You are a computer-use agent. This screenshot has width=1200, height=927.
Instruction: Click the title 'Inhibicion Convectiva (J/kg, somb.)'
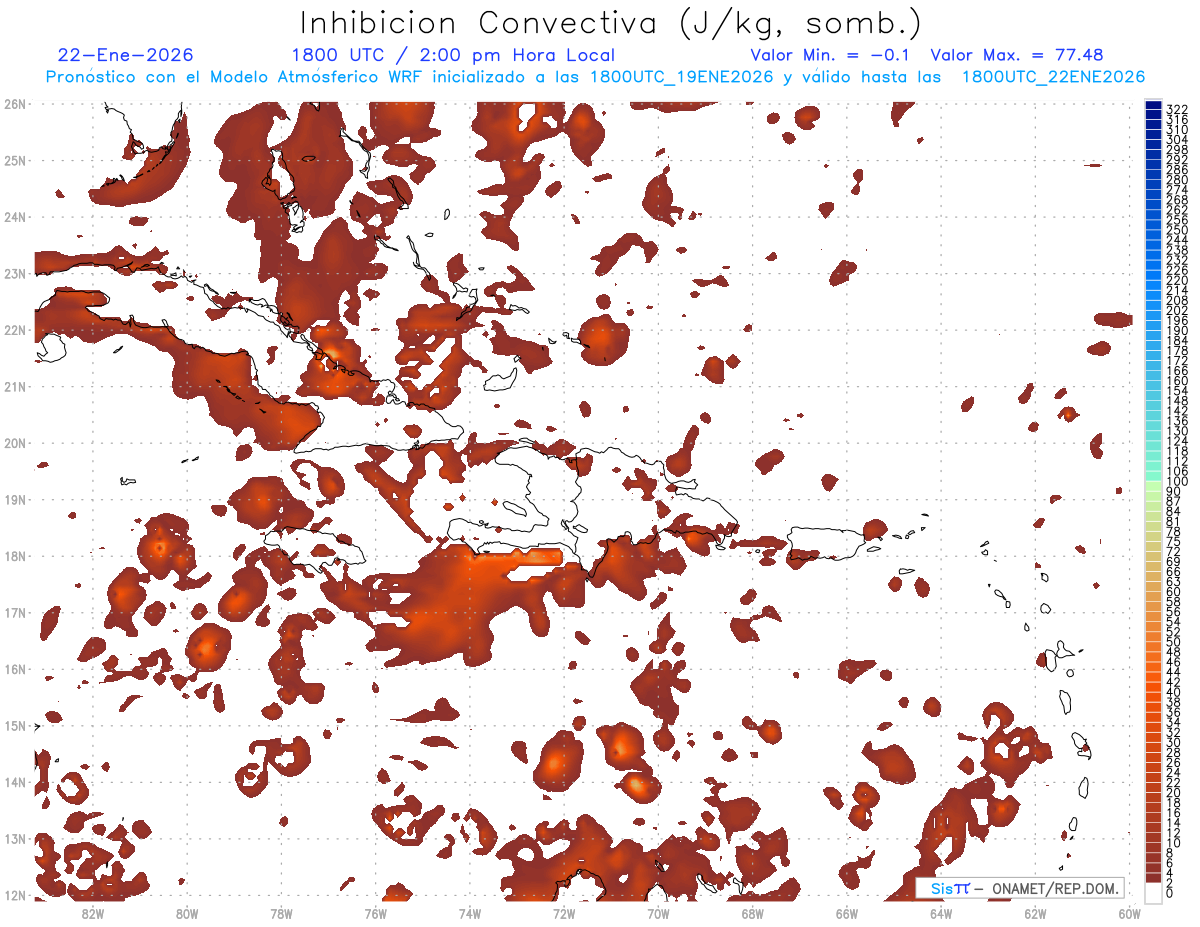point(610,24)
